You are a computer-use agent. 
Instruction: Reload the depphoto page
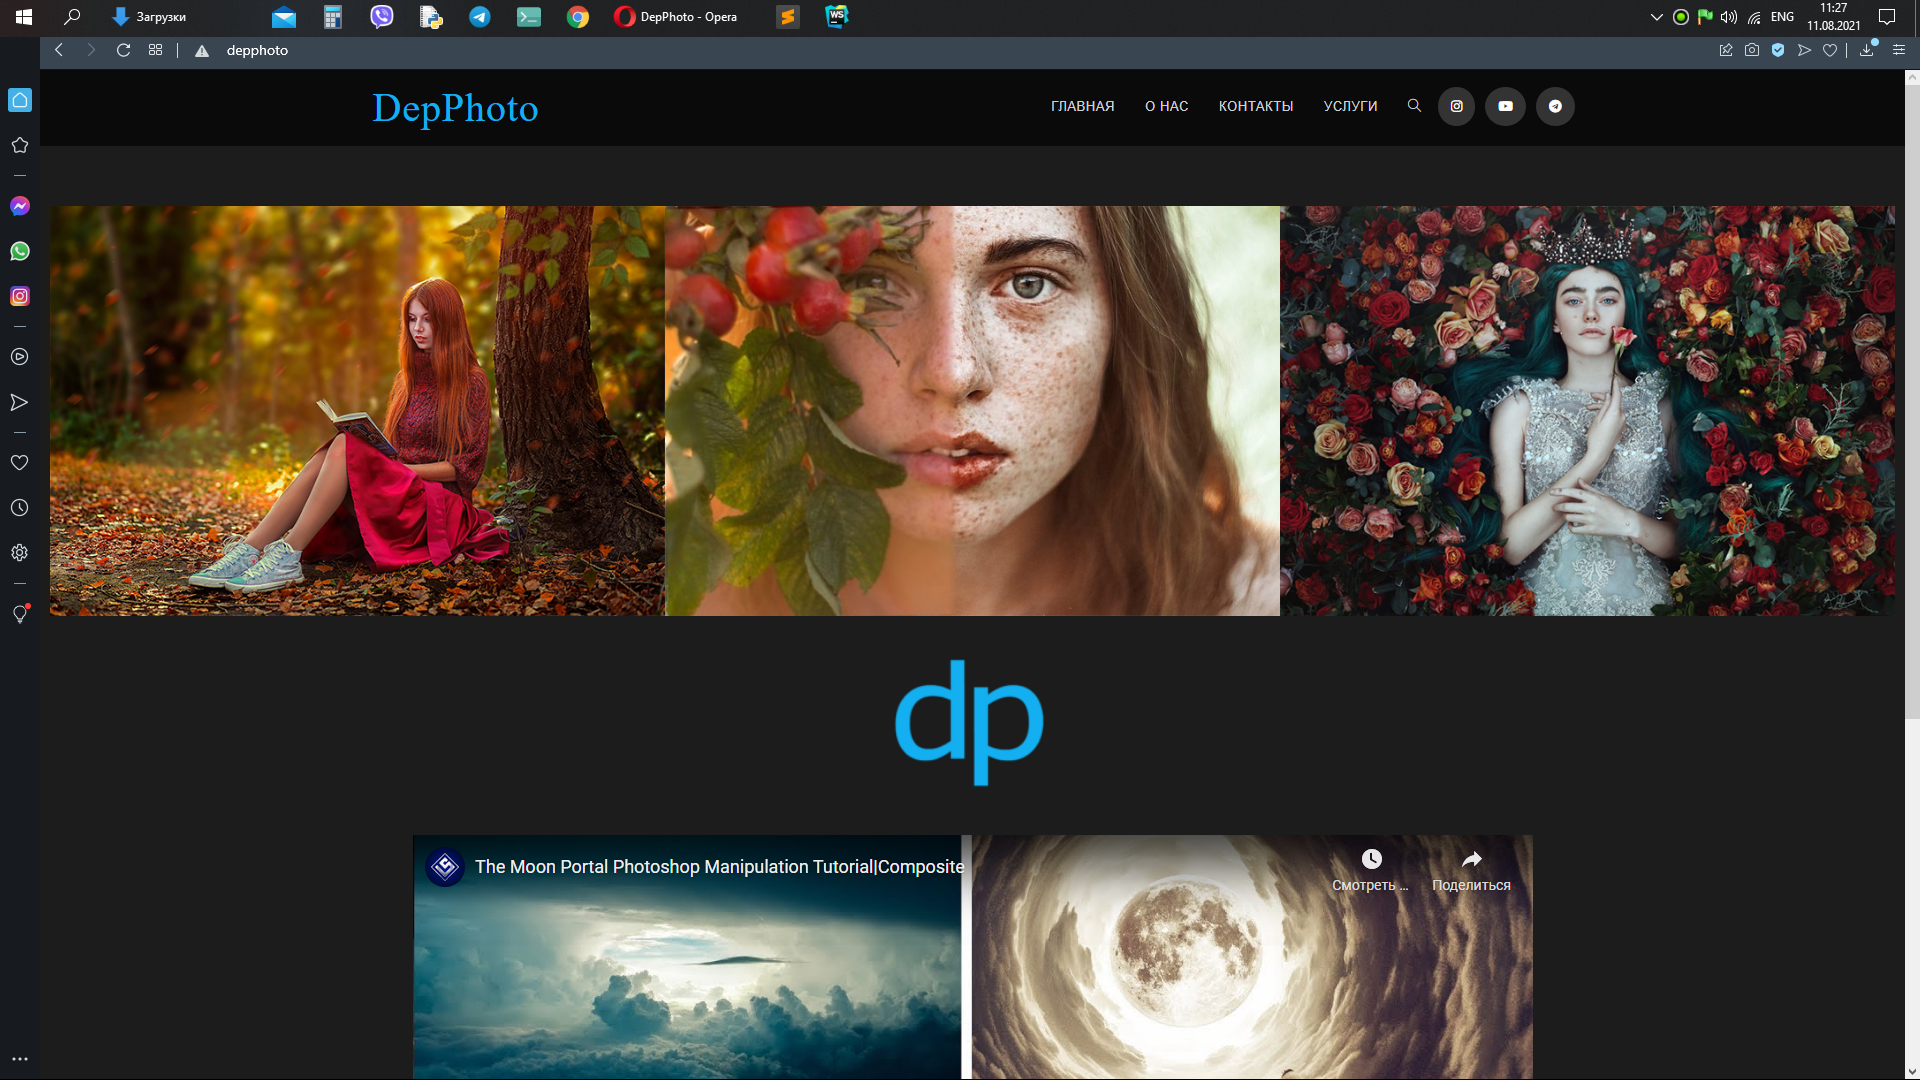tap(123, 50)
